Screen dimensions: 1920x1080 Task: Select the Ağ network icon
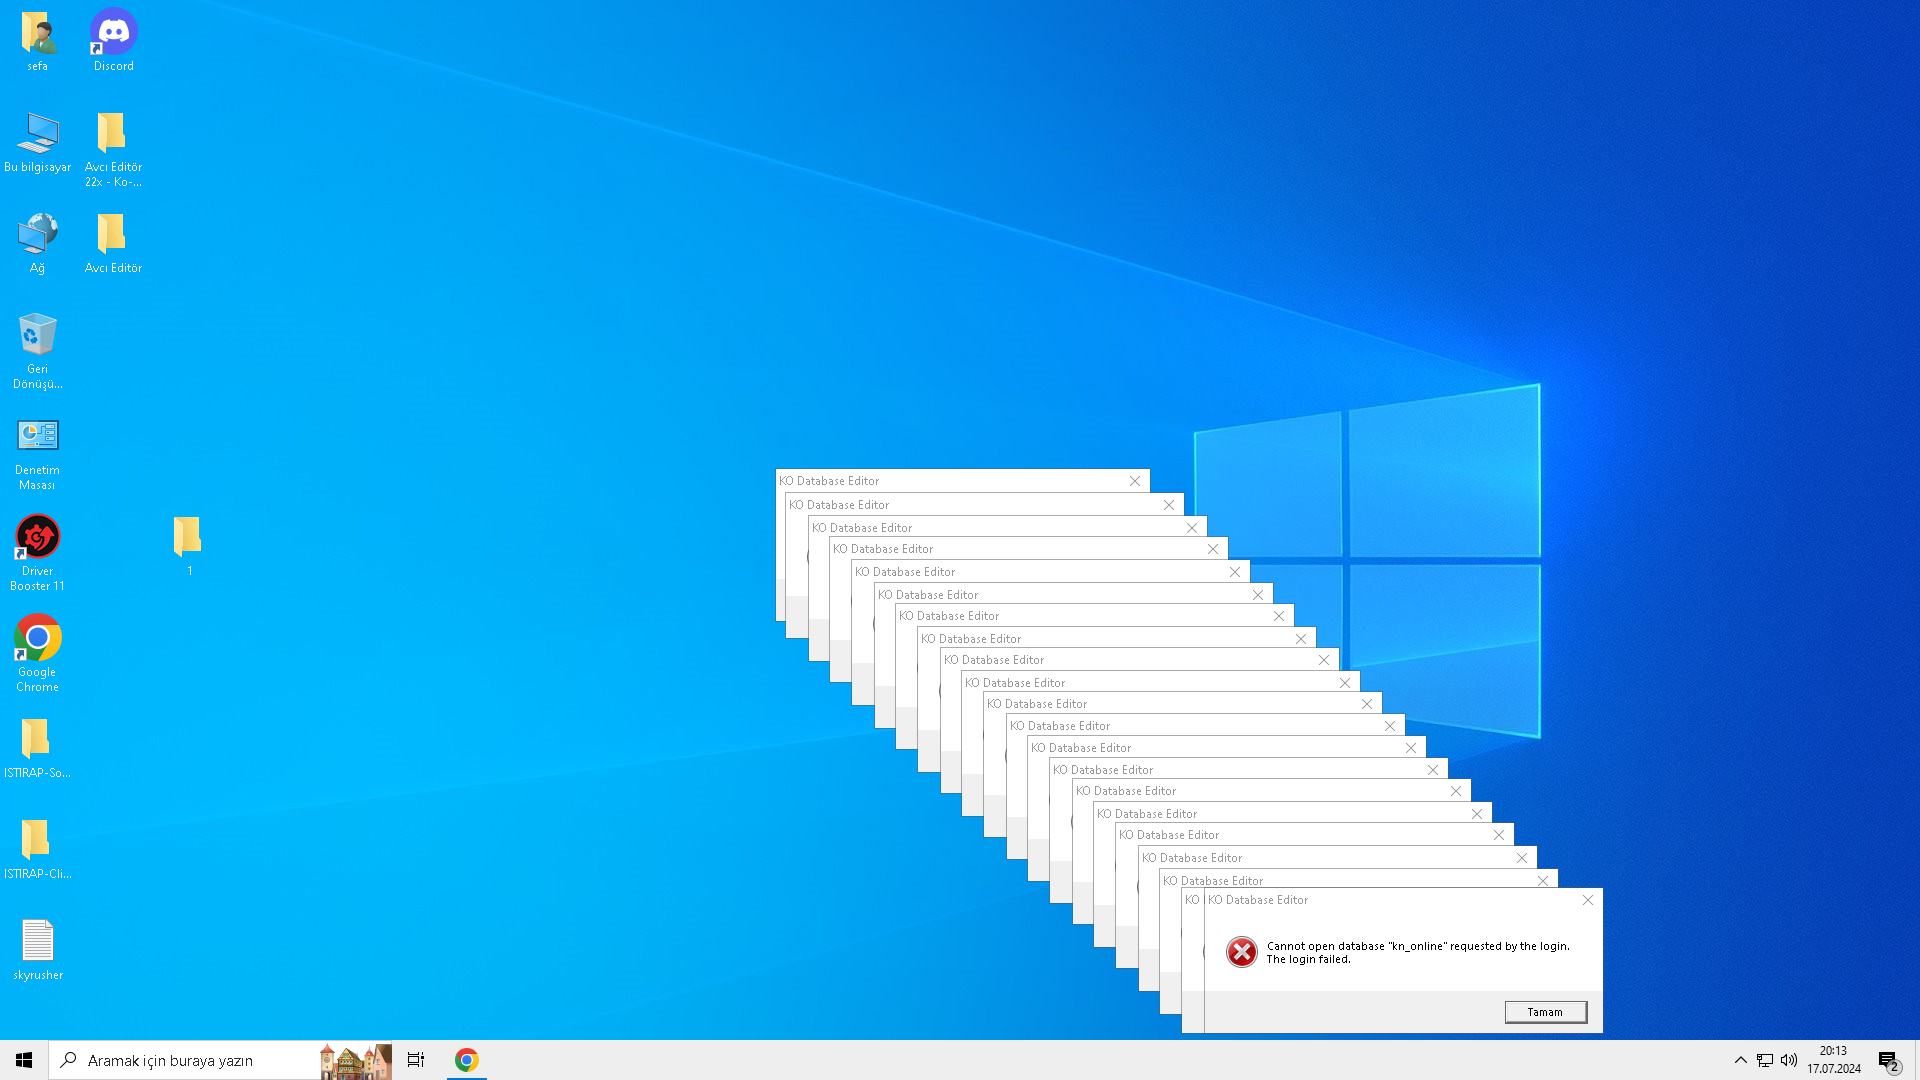tap(37, 244)
